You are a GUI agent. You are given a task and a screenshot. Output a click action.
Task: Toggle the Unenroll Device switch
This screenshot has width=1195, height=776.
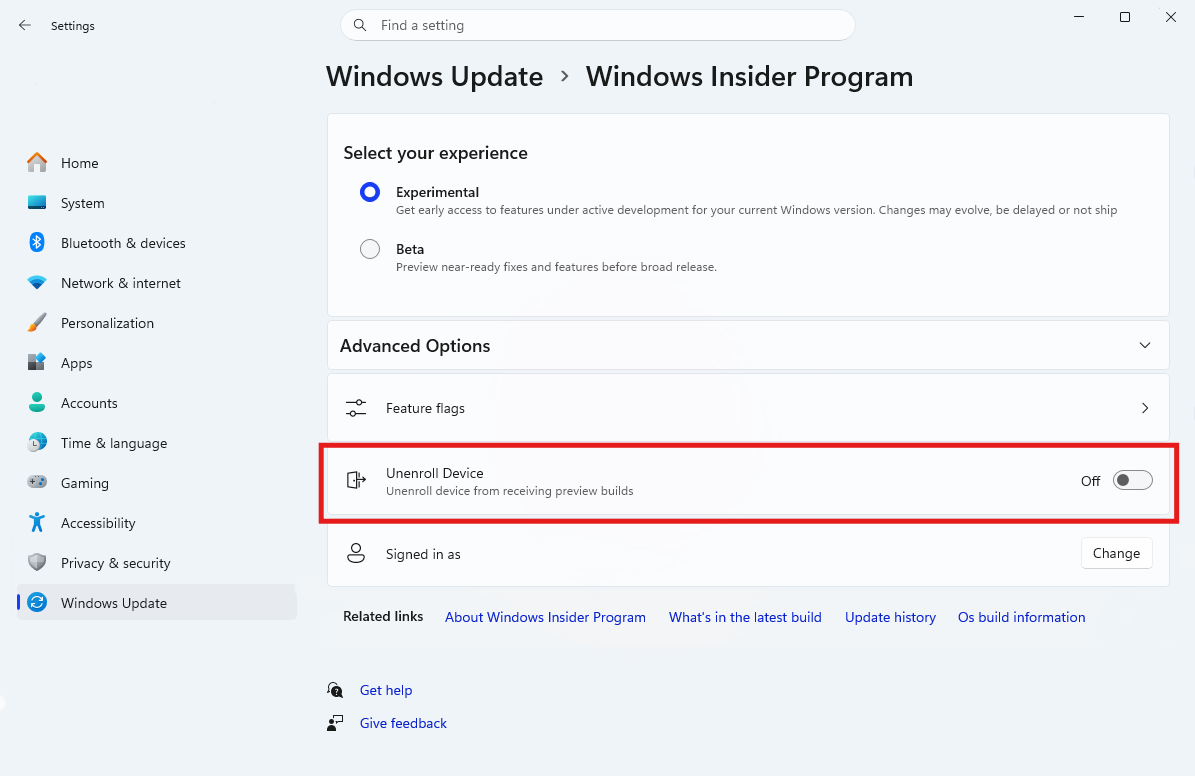[1133, 480]
